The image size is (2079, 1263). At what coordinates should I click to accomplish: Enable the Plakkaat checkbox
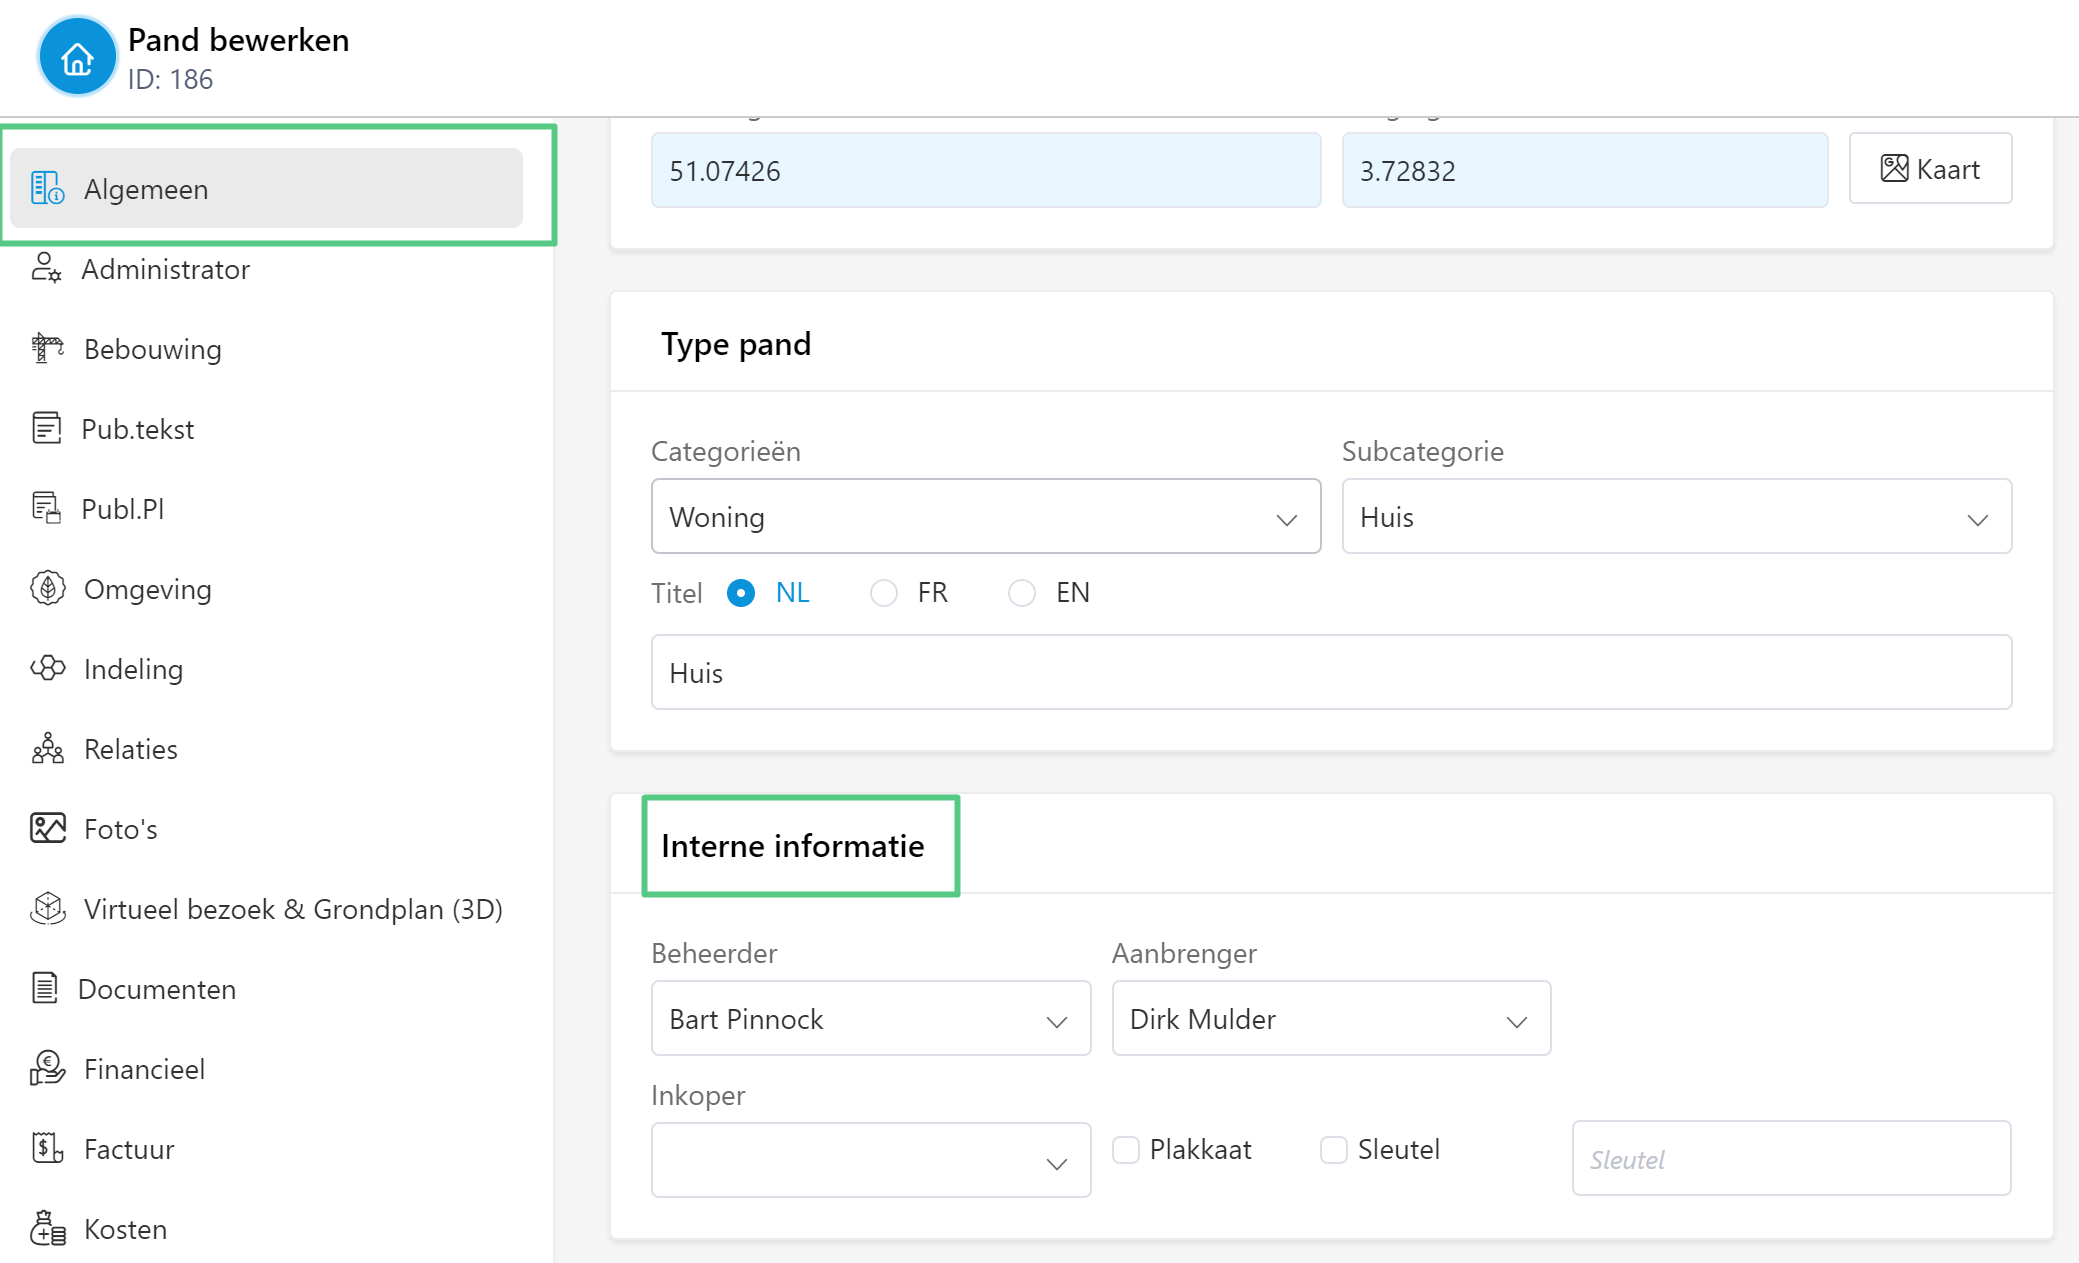point(1126,1150)
